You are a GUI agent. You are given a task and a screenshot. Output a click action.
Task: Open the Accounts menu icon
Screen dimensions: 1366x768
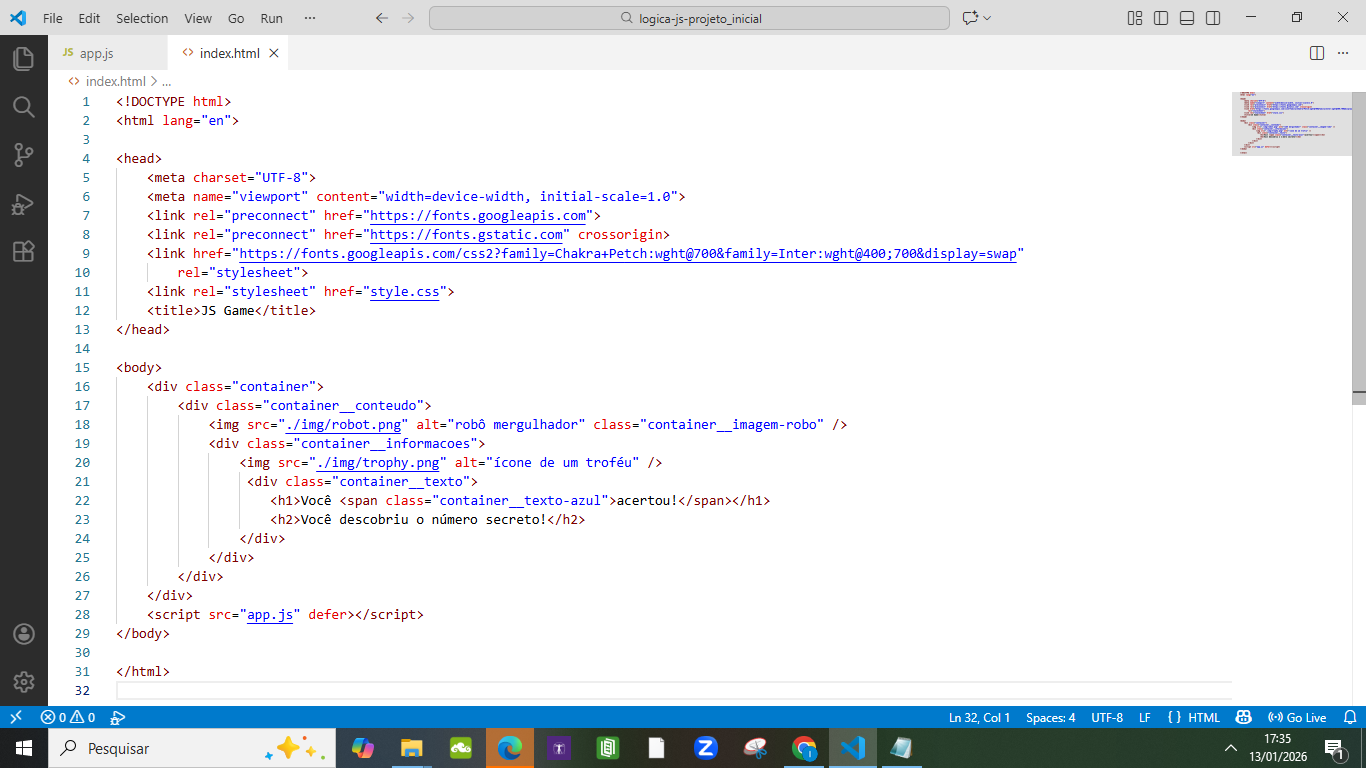click(x=23, y=634)
